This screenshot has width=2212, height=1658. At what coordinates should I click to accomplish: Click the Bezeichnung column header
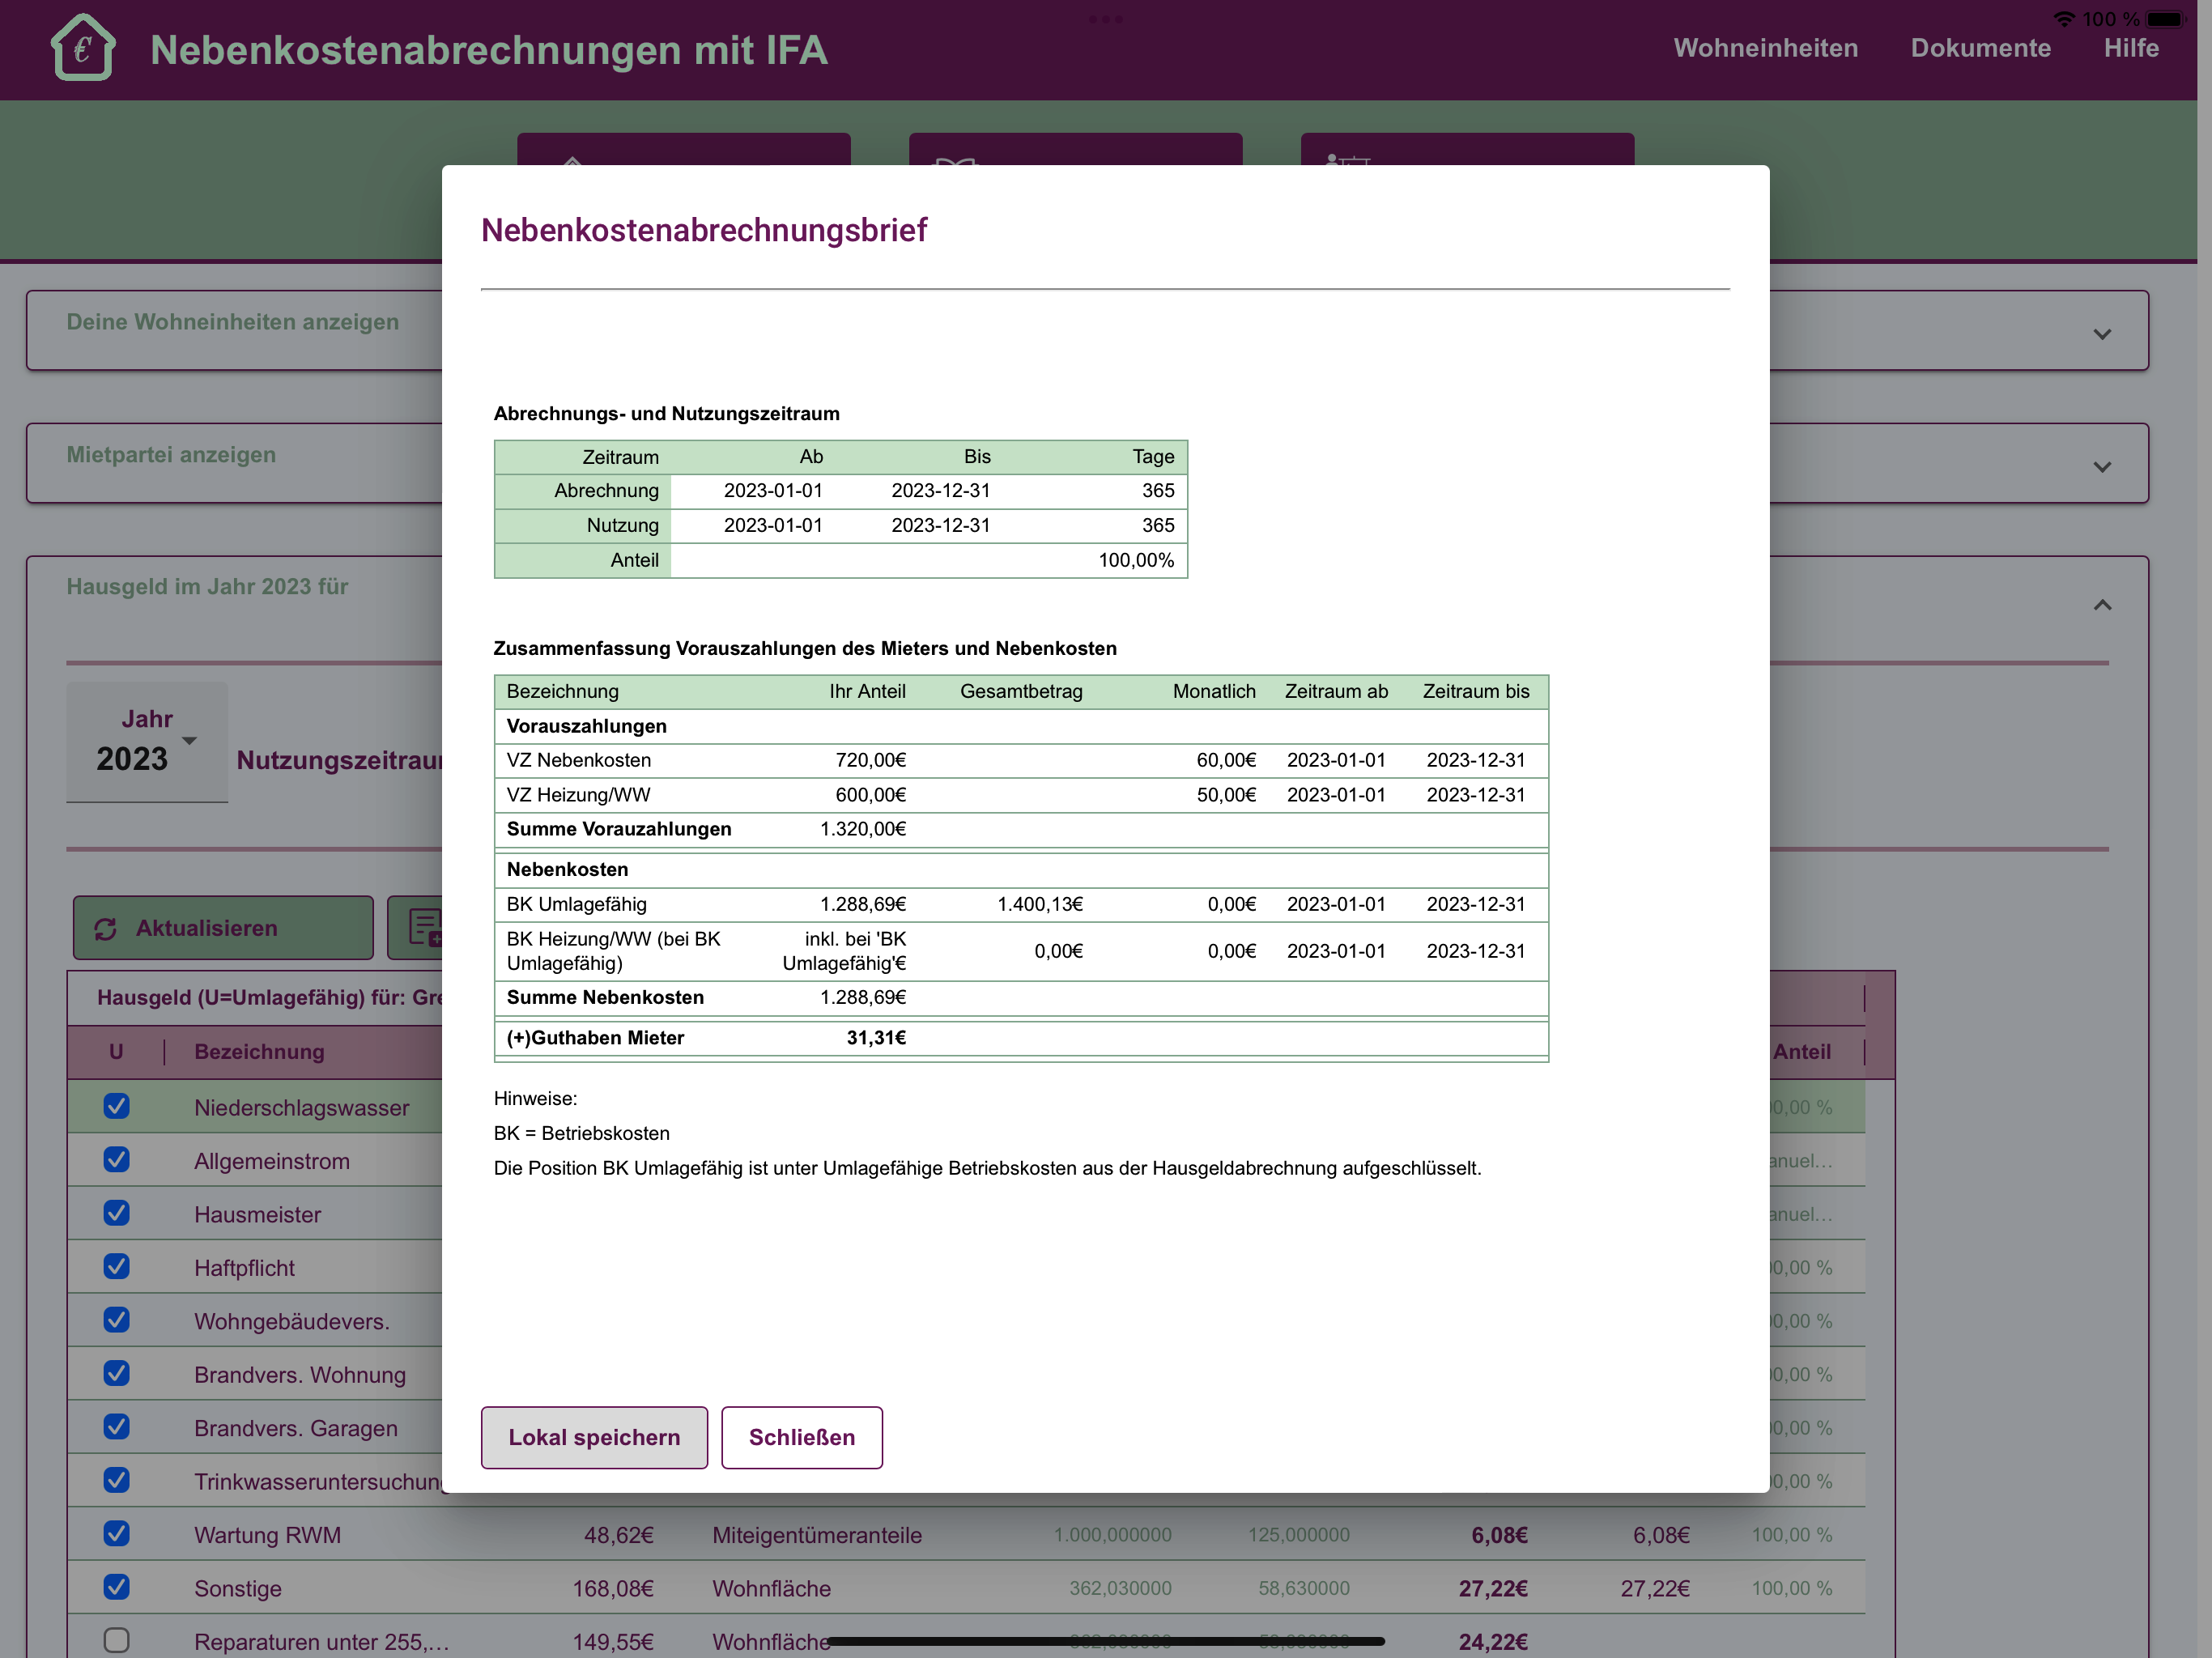[259, 1052]
